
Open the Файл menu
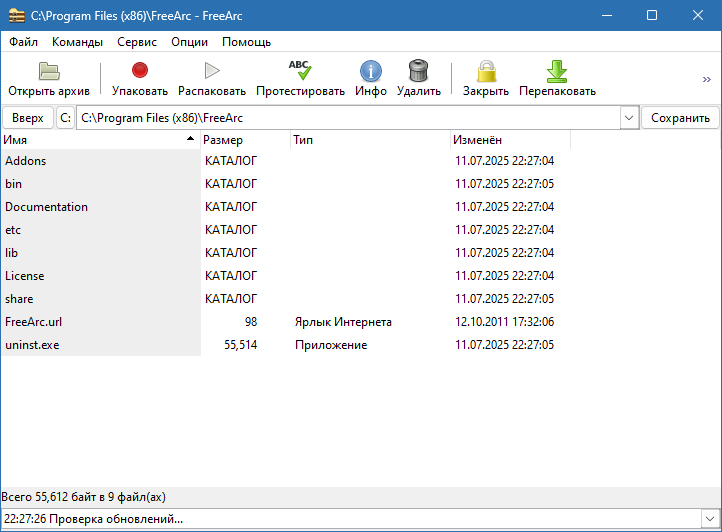[x=23, y=42]
